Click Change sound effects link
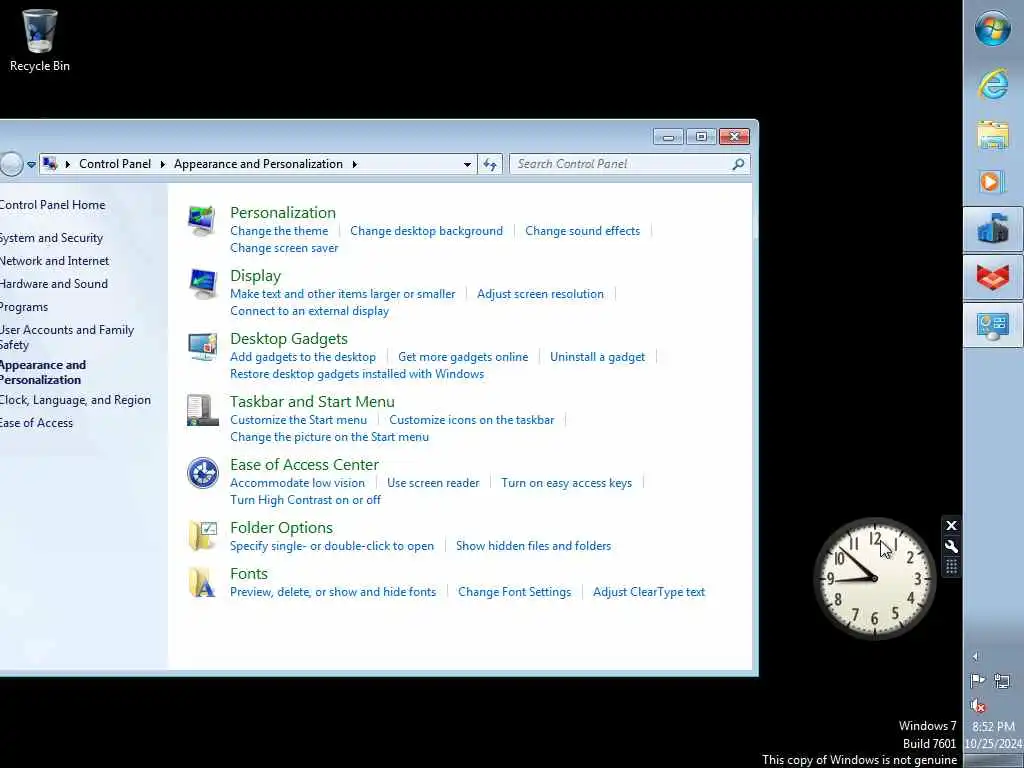This screenshot has height=768, width=1024. (583, 231)
